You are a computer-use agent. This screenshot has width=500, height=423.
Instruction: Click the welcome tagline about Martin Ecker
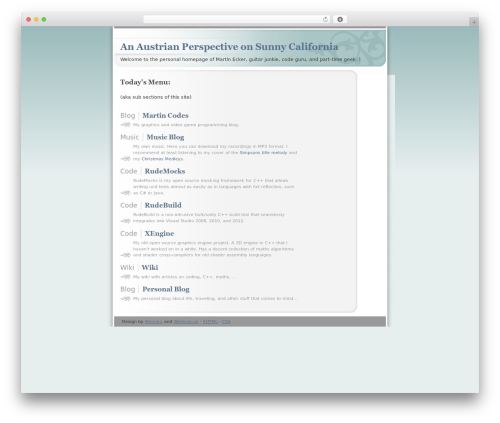point(240,59)
